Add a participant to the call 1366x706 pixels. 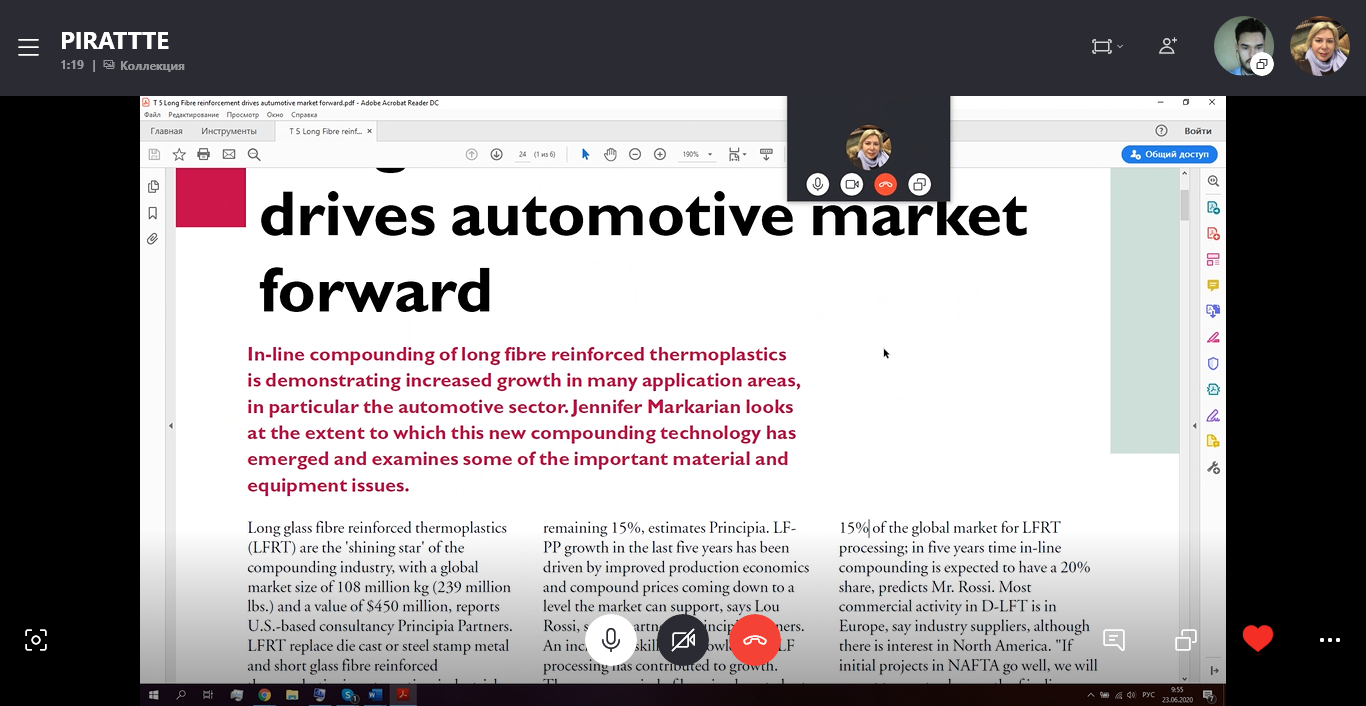coord(1167,46)
